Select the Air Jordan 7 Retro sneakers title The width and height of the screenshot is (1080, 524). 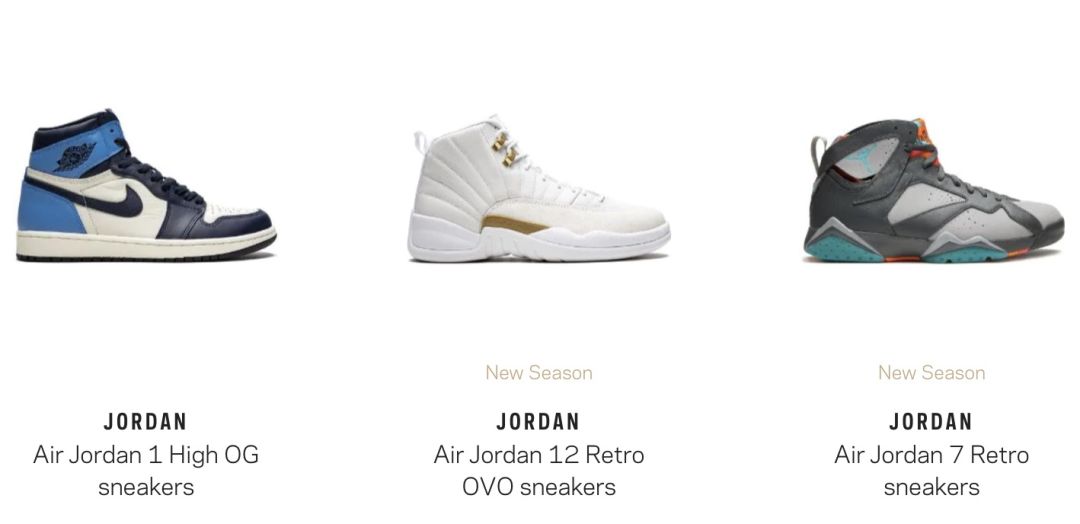pos(931,470)
